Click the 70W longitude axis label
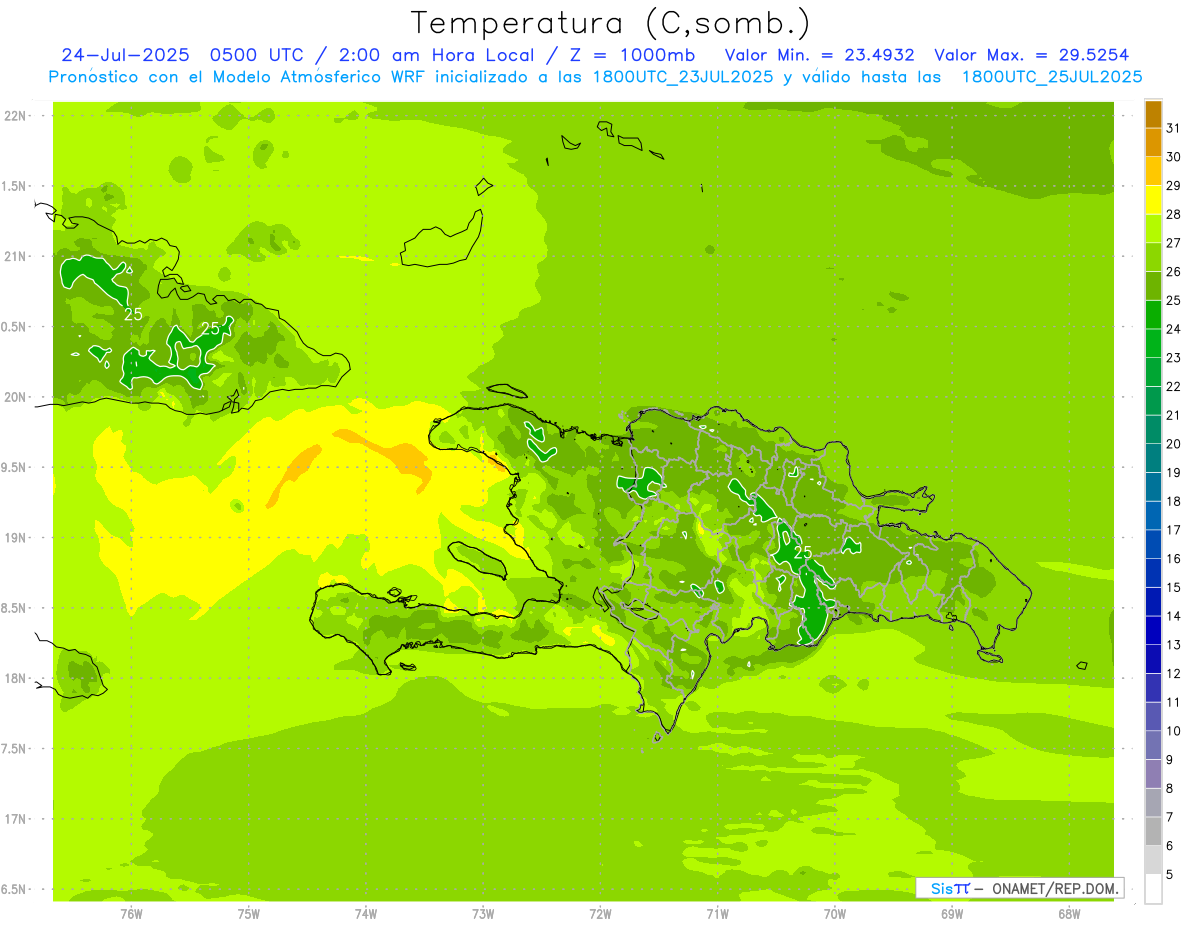Viewport: 1200px width, 927px height. point(835,914)
